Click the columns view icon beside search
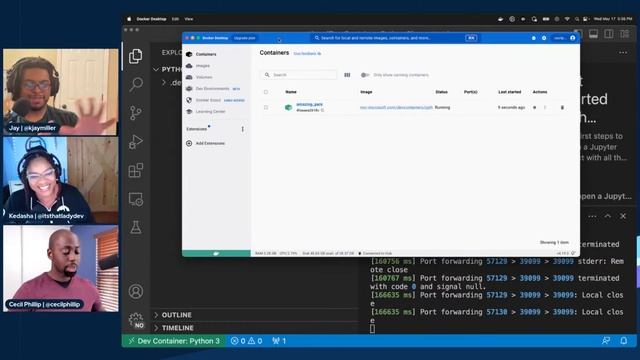Image resolution: width=640 pixels, height=360 pixels. [x=347, y=75]
